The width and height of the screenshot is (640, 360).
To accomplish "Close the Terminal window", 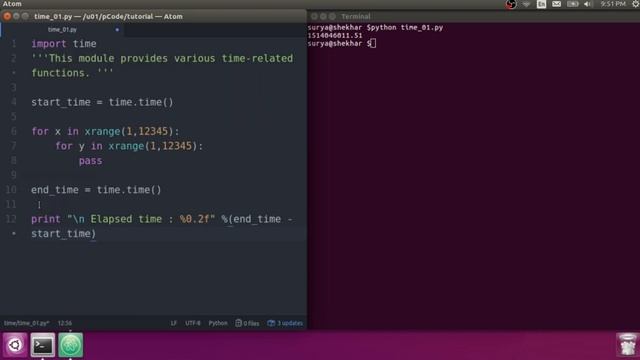I will tap(314, 16).
